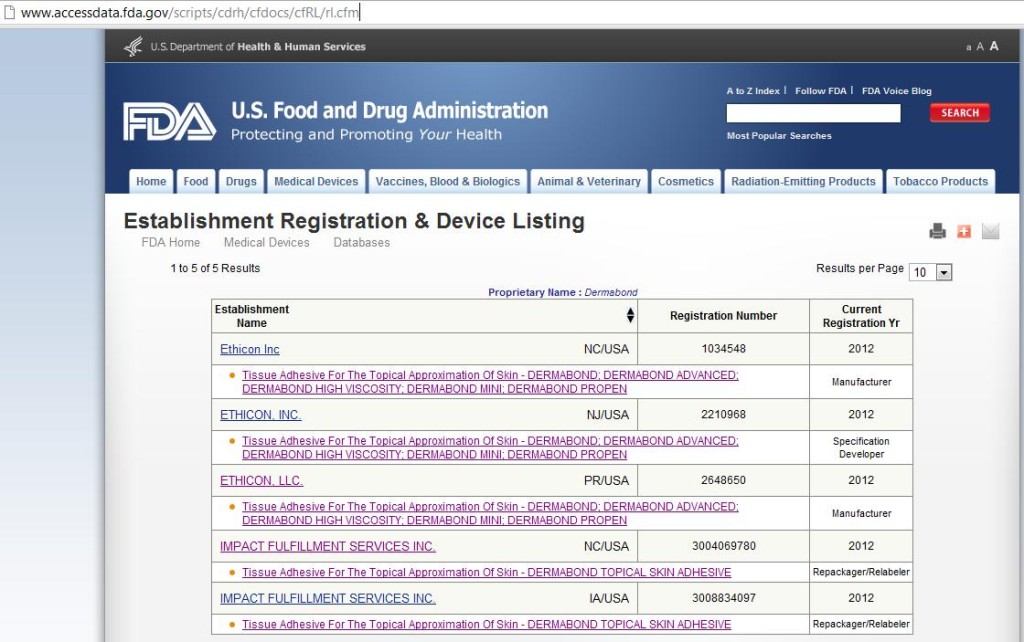1024x642 pixels.
Task: Open IMPACT FULFILLMENT SERVICES NC/USA link
Action: 328,547
